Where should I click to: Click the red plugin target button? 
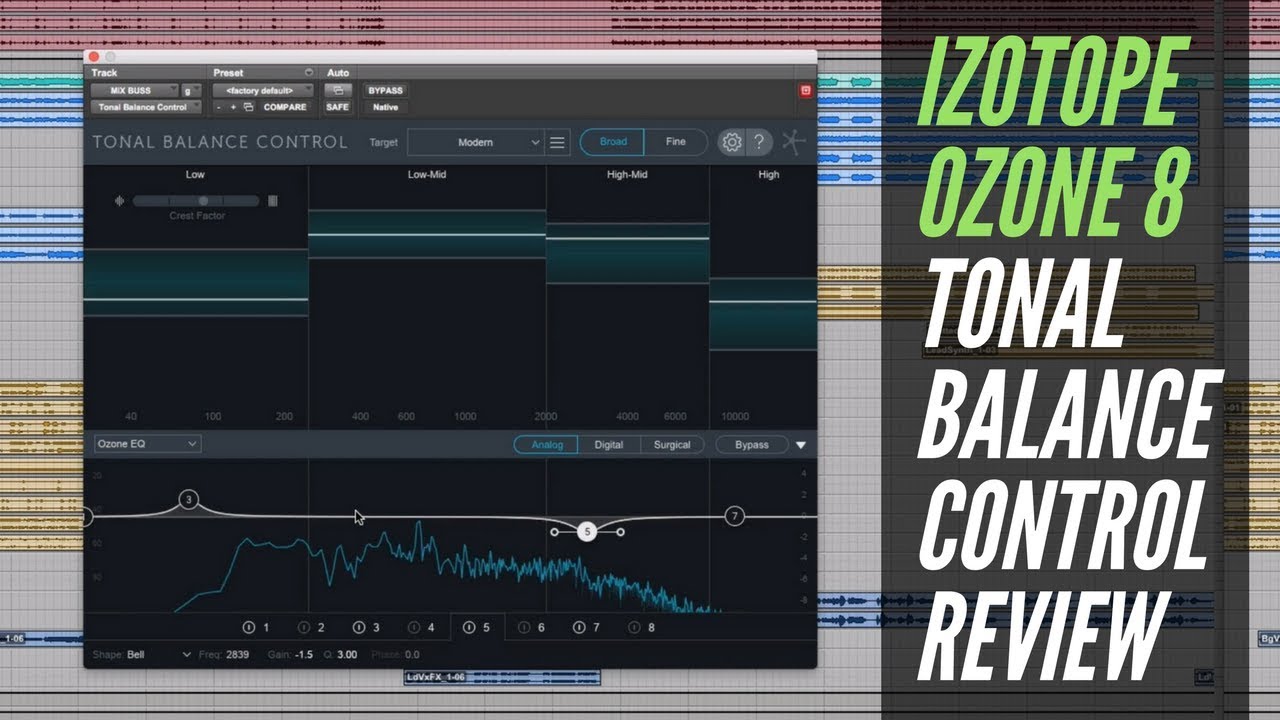pos(806,90)
